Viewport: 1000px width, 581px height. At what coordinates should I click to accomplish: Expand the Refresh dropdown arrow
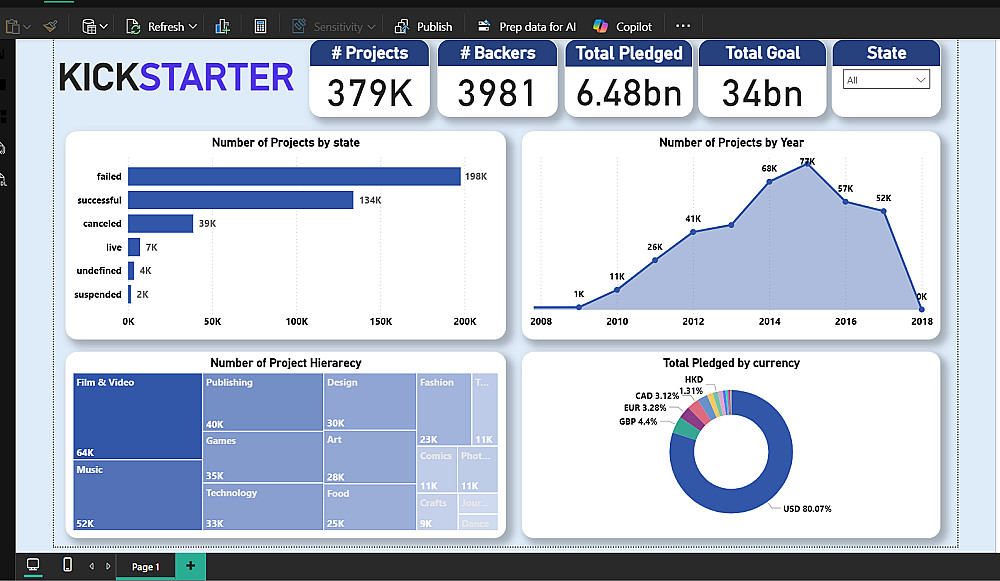(x=193, y=26)
